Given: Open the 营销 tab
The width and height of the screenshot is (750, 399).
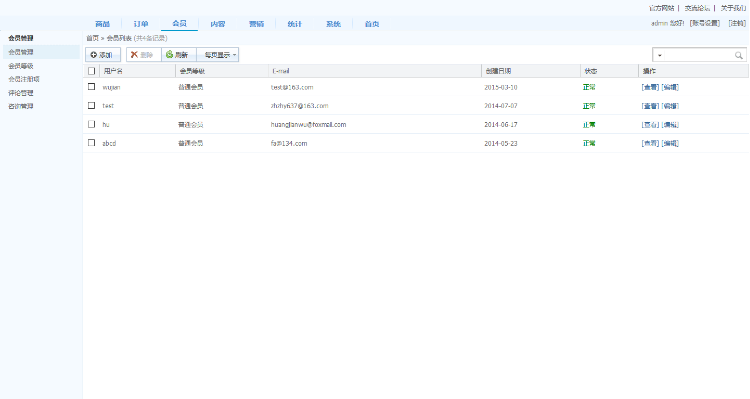Looking at the screenshot, I should click(x=256, y=24).
